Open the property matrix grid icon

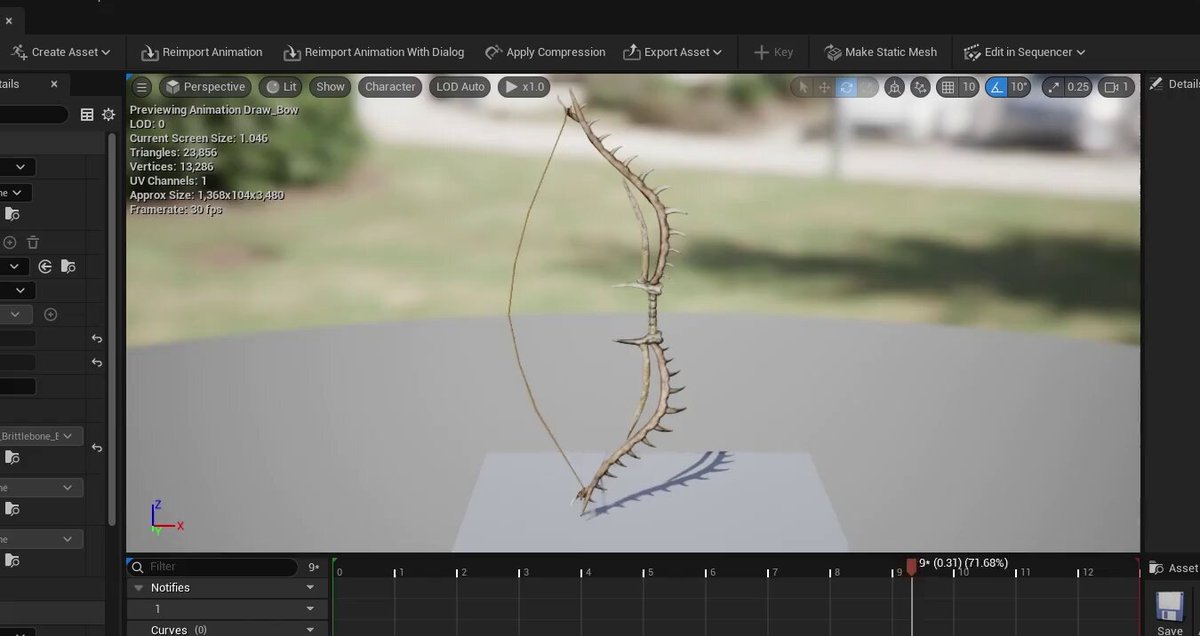coord(87,115)
